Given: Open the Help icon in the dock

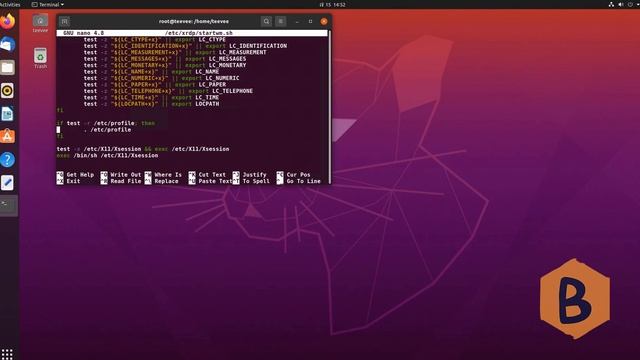Looking at the screenshot, I should coord(7,160).
